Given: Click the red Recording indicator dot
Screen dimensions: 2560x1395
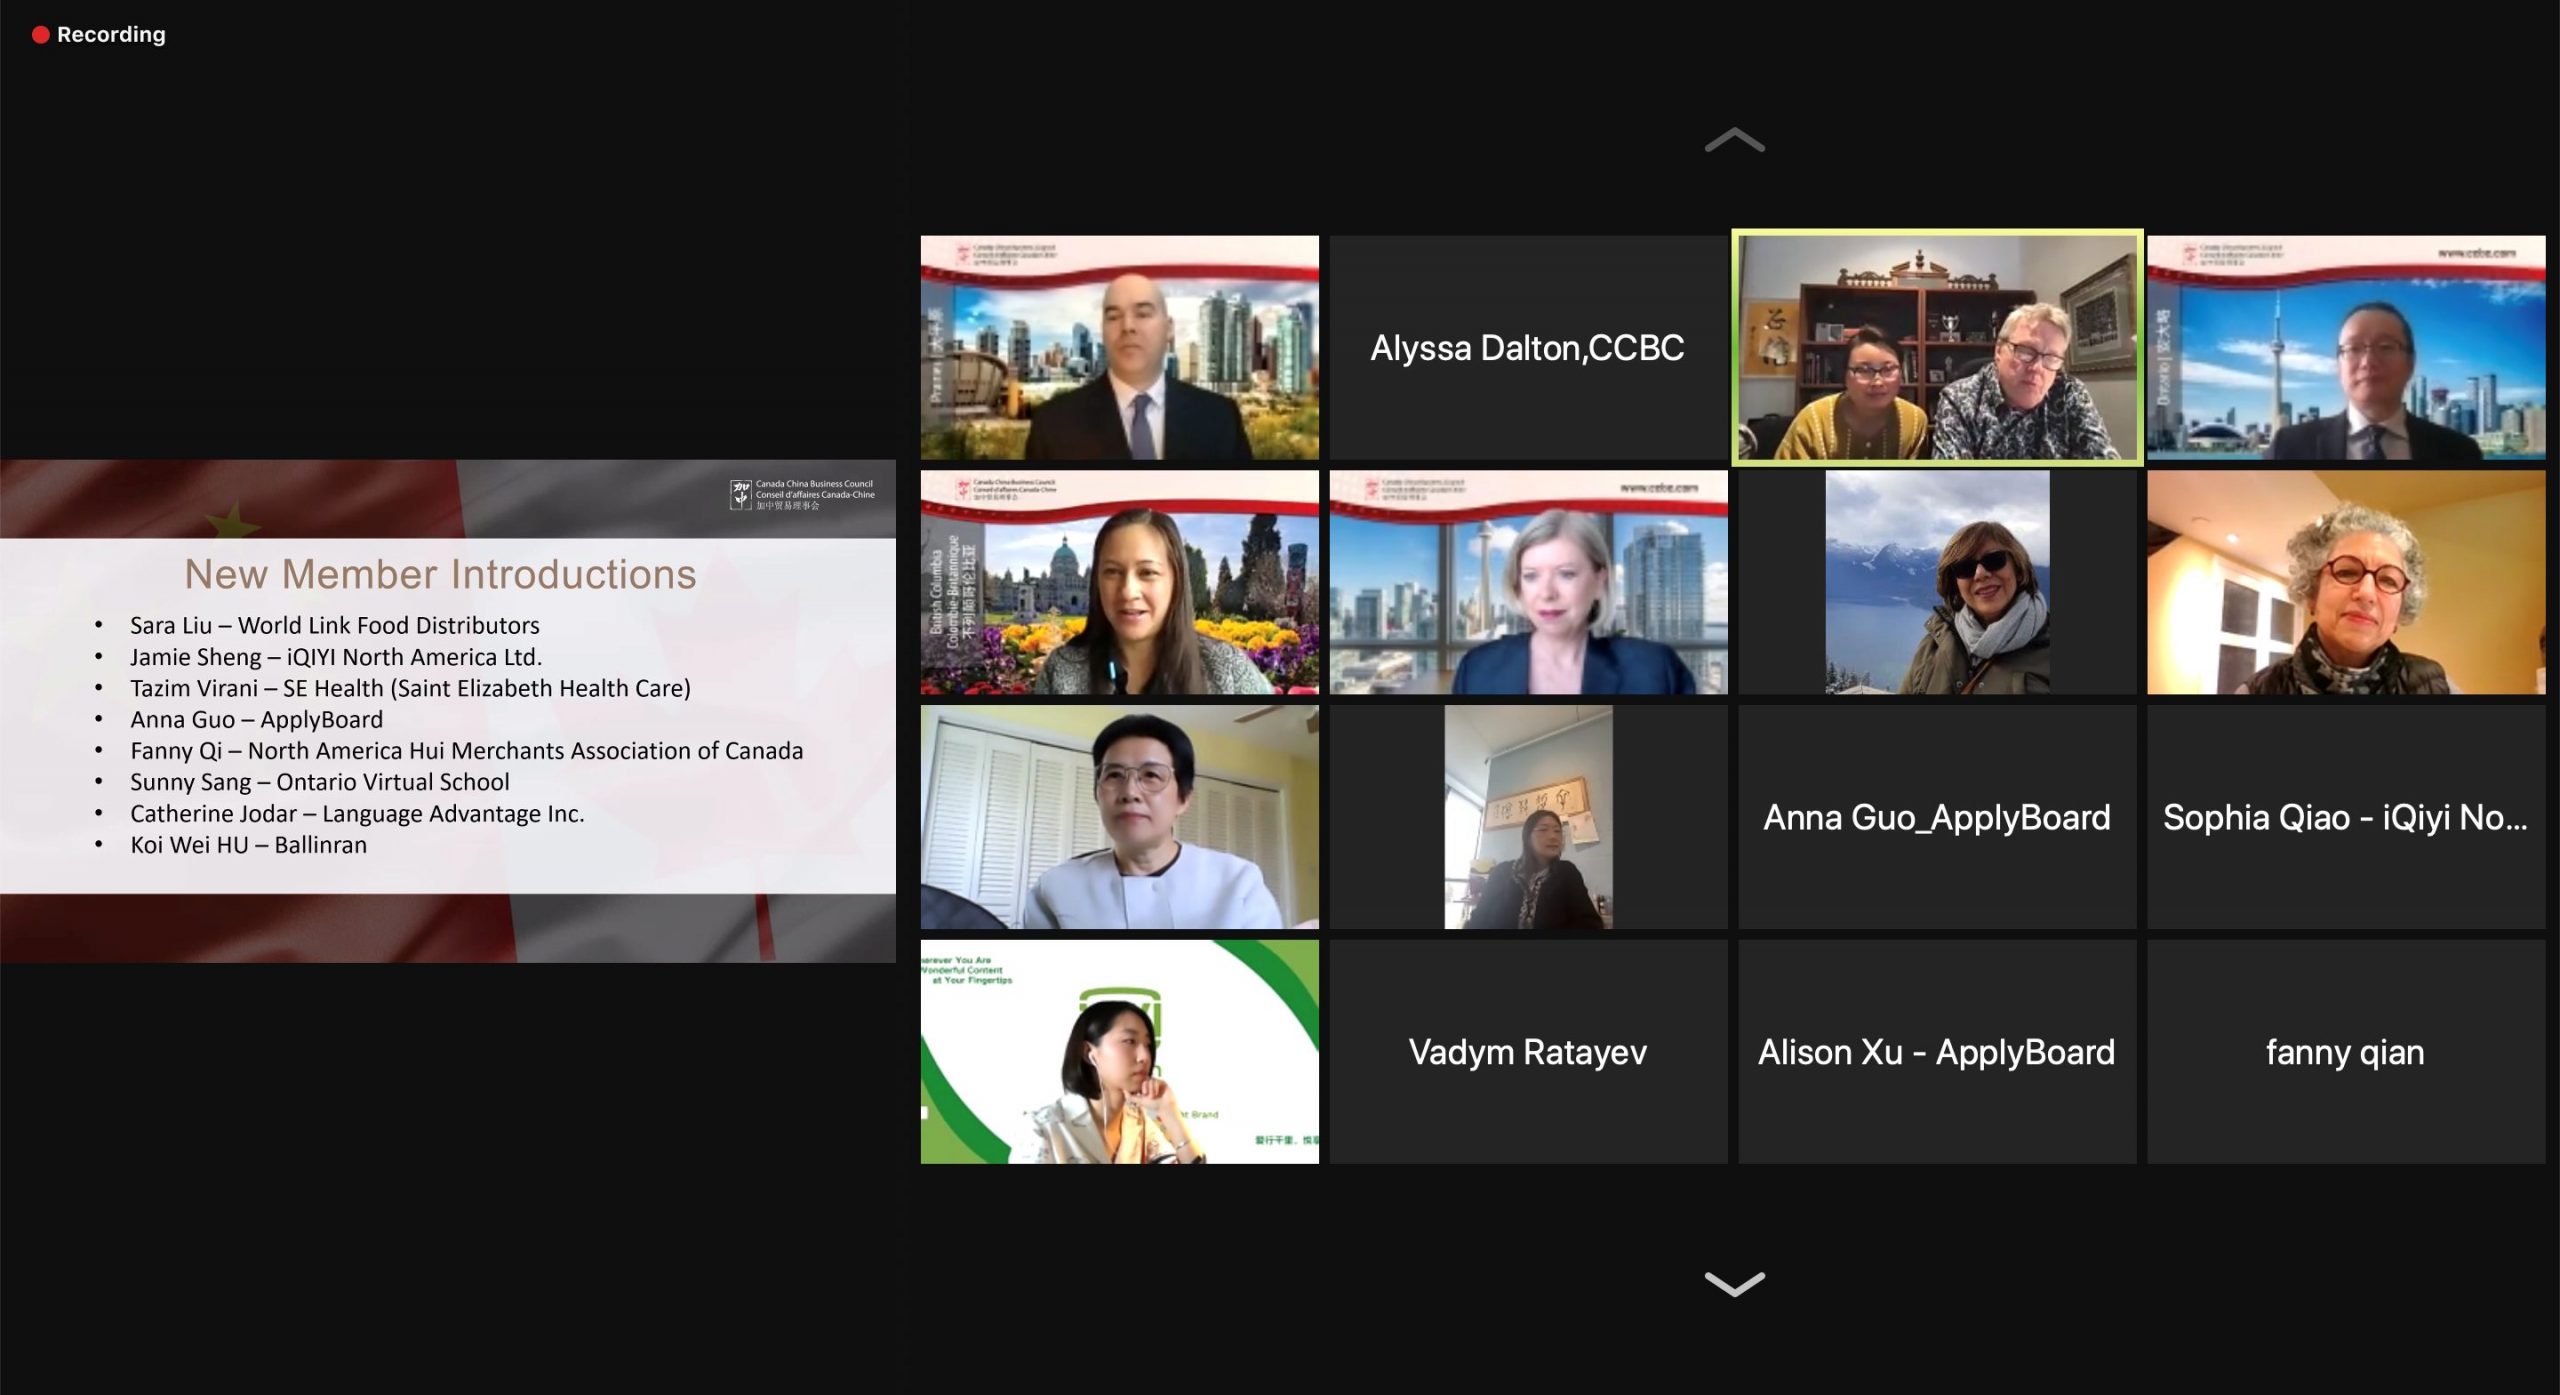Looking at the screenshot, I should pos(40,35).
